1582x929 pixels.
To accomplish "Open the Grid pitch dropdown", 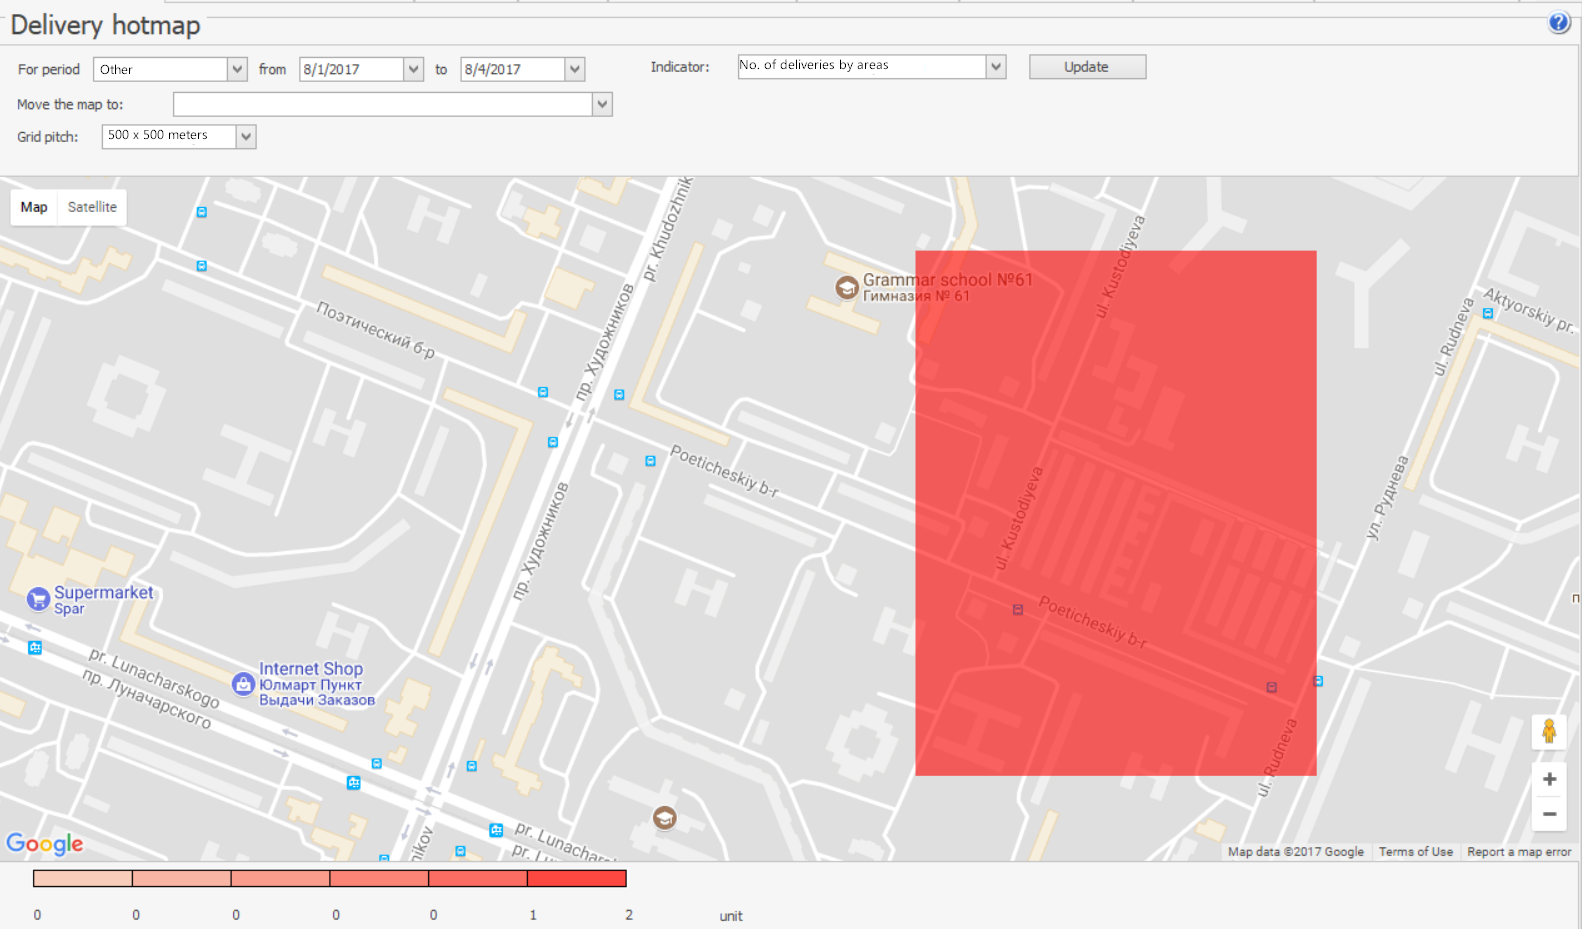I will coord(246,137).
